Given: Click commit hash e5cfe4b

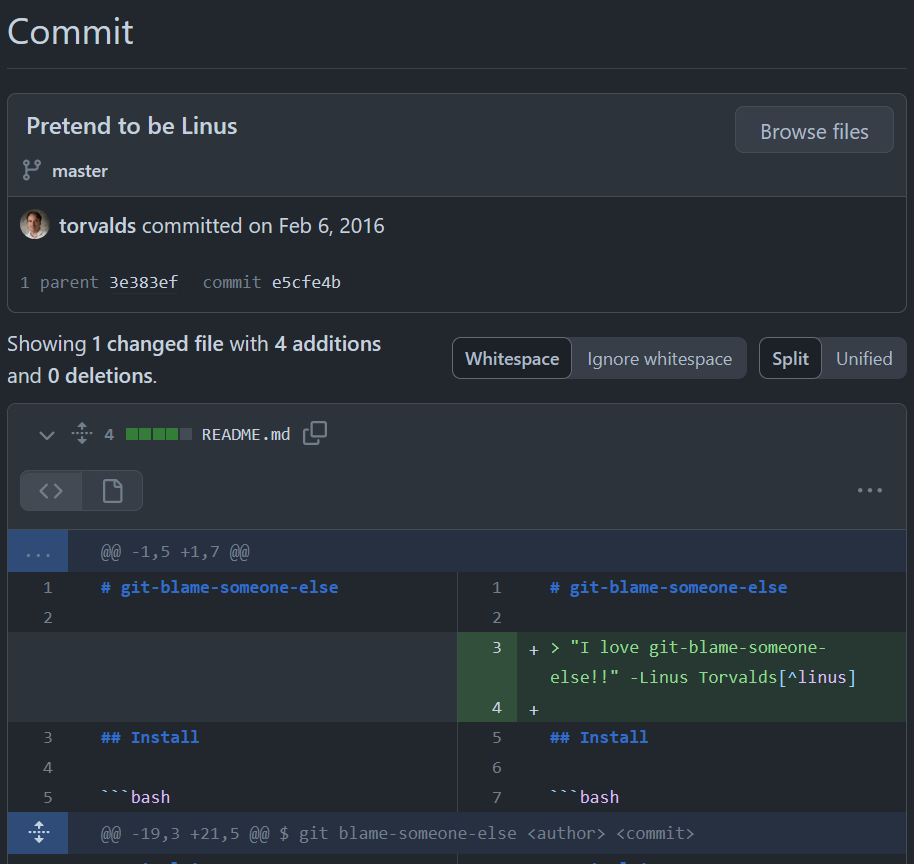Looking at the screenshot, I should 306,282.
